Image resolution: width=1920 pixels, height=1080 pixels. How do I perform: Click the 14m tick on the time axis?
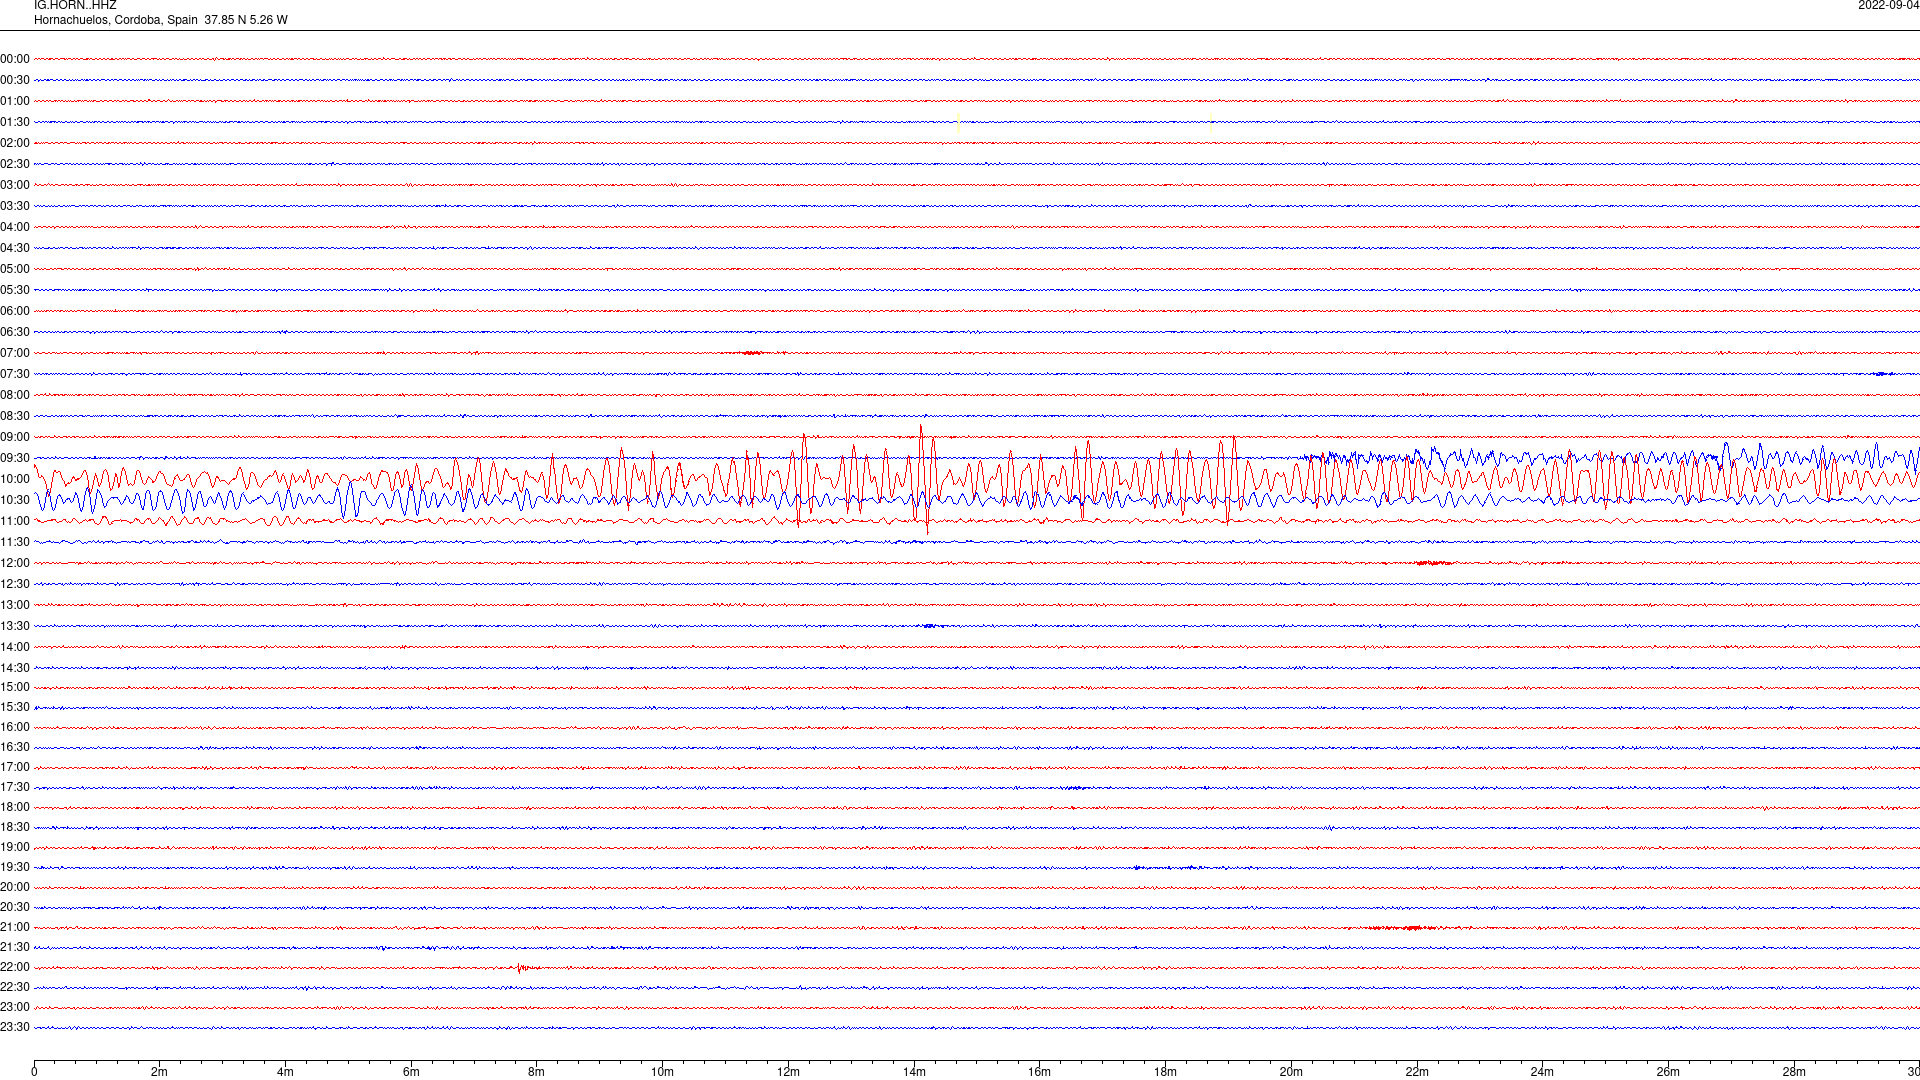pos(914,1072)
